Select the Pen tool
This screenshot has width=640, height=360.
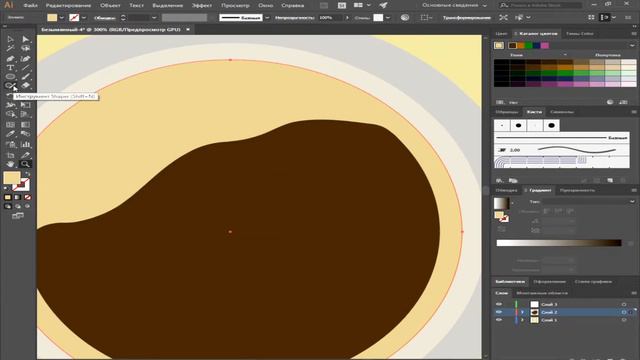[10, 58]
